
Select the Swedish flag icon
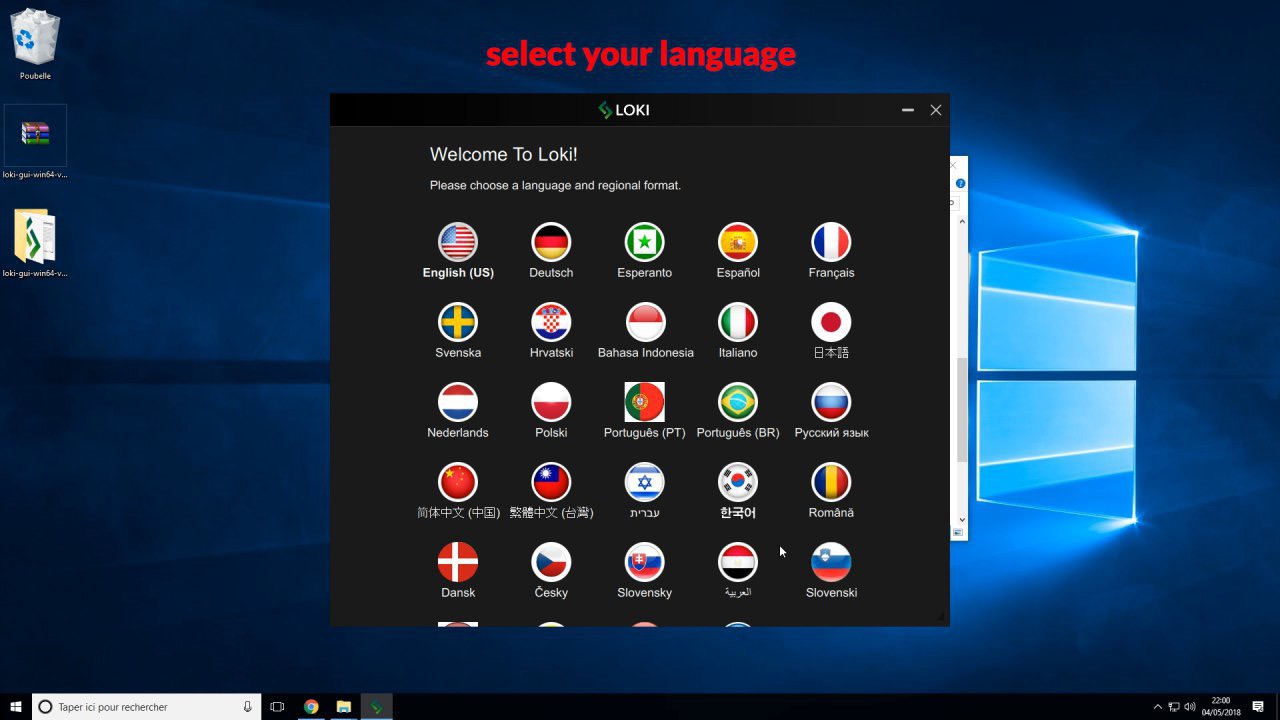click(x=458, y=322)
